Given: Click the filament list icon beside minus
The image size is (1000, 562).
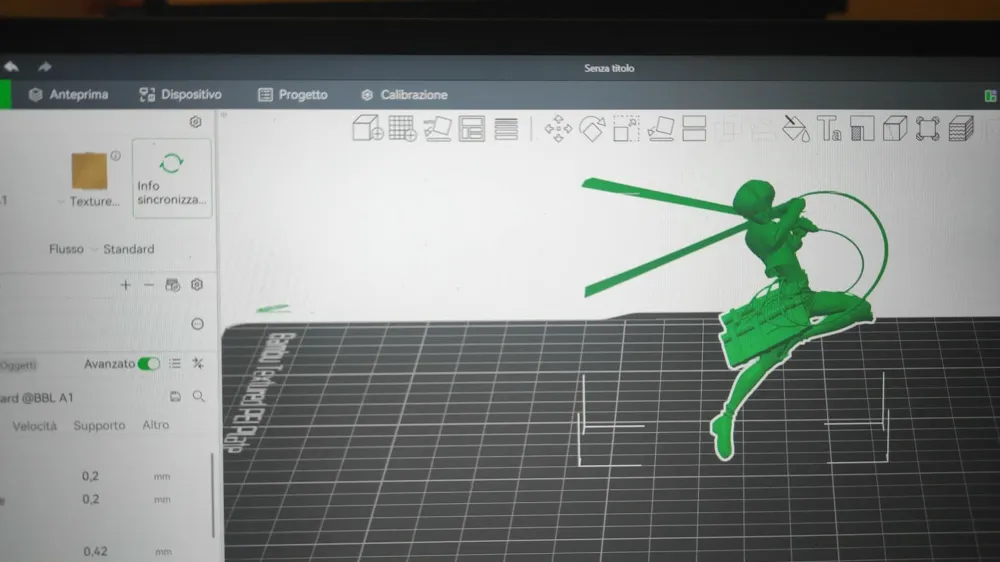Looking at the screenshot, I should pyautogui.click(x=172, y=285).
